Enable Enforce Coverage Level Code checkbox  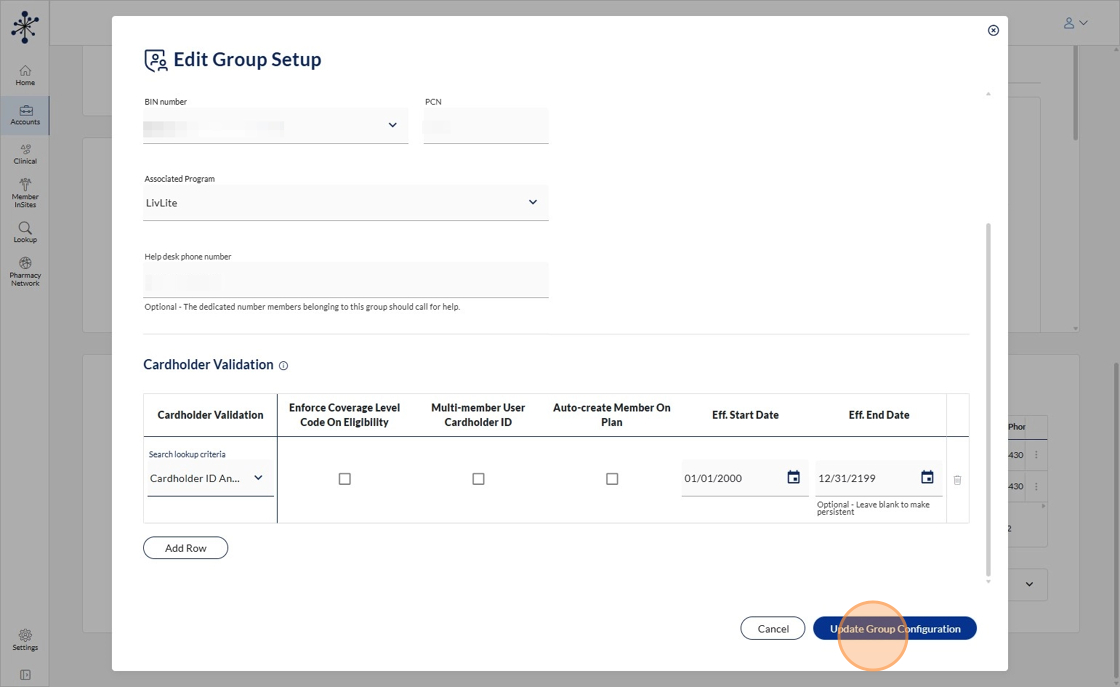(345, 479)
